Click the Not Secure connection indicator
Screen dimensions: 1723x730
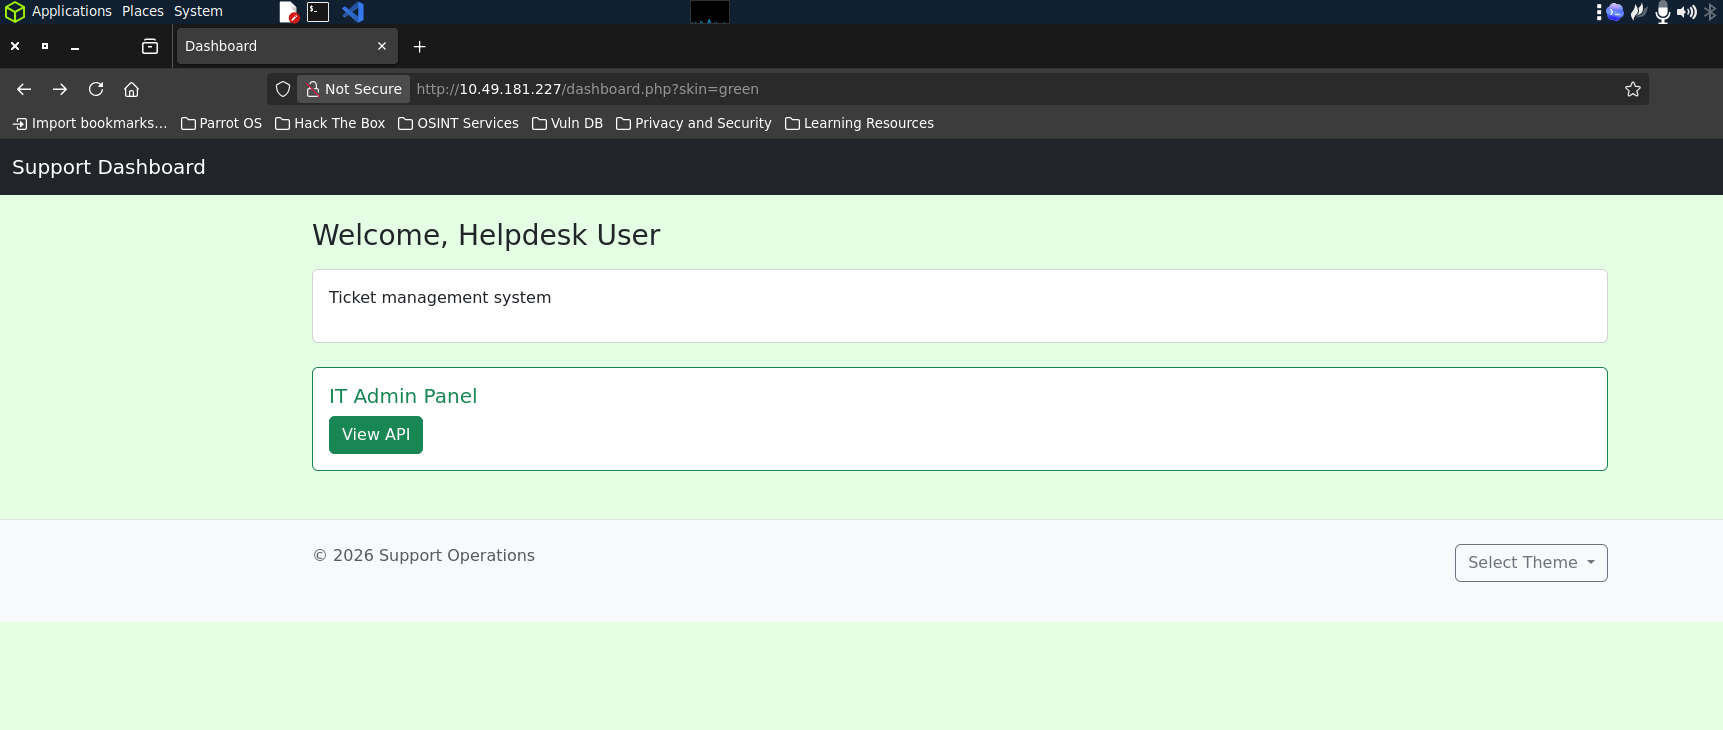(x=354, y=89)
